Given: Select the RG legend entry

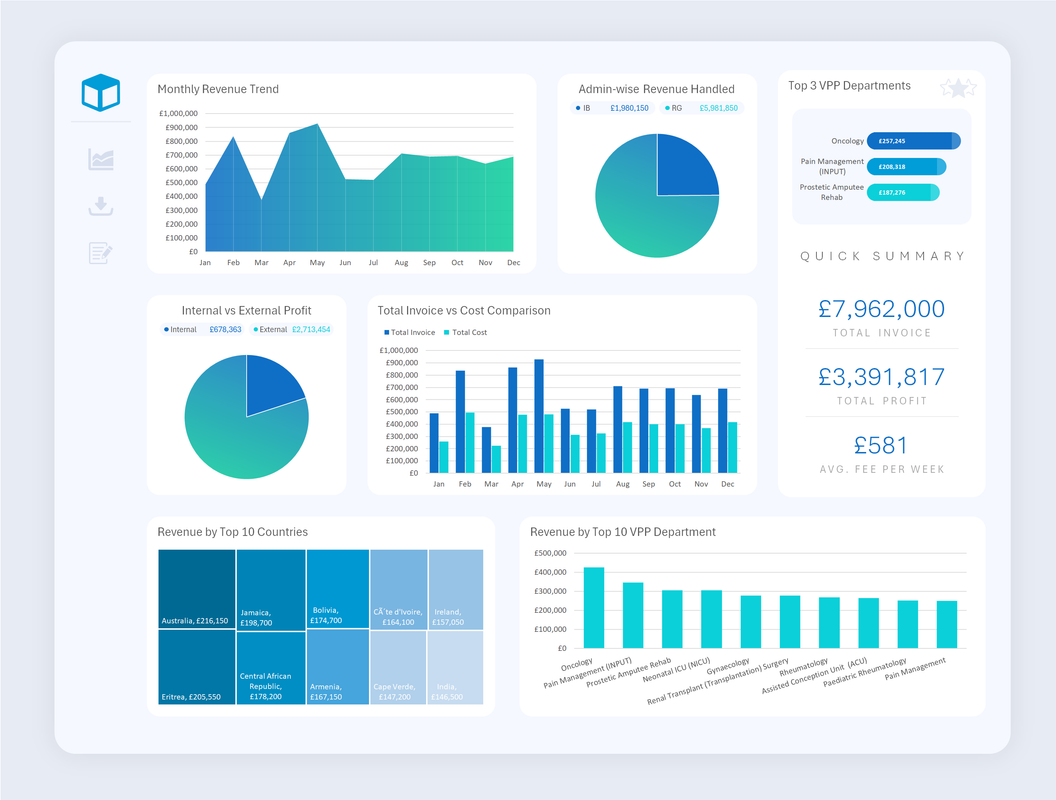Looking at the screenshot, I should click(701, 108).
